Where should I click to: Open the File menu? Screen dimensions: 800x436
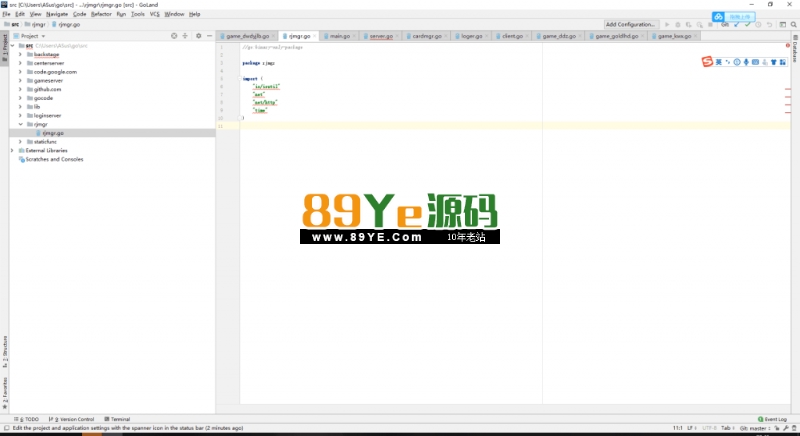[x=6, y=14]
